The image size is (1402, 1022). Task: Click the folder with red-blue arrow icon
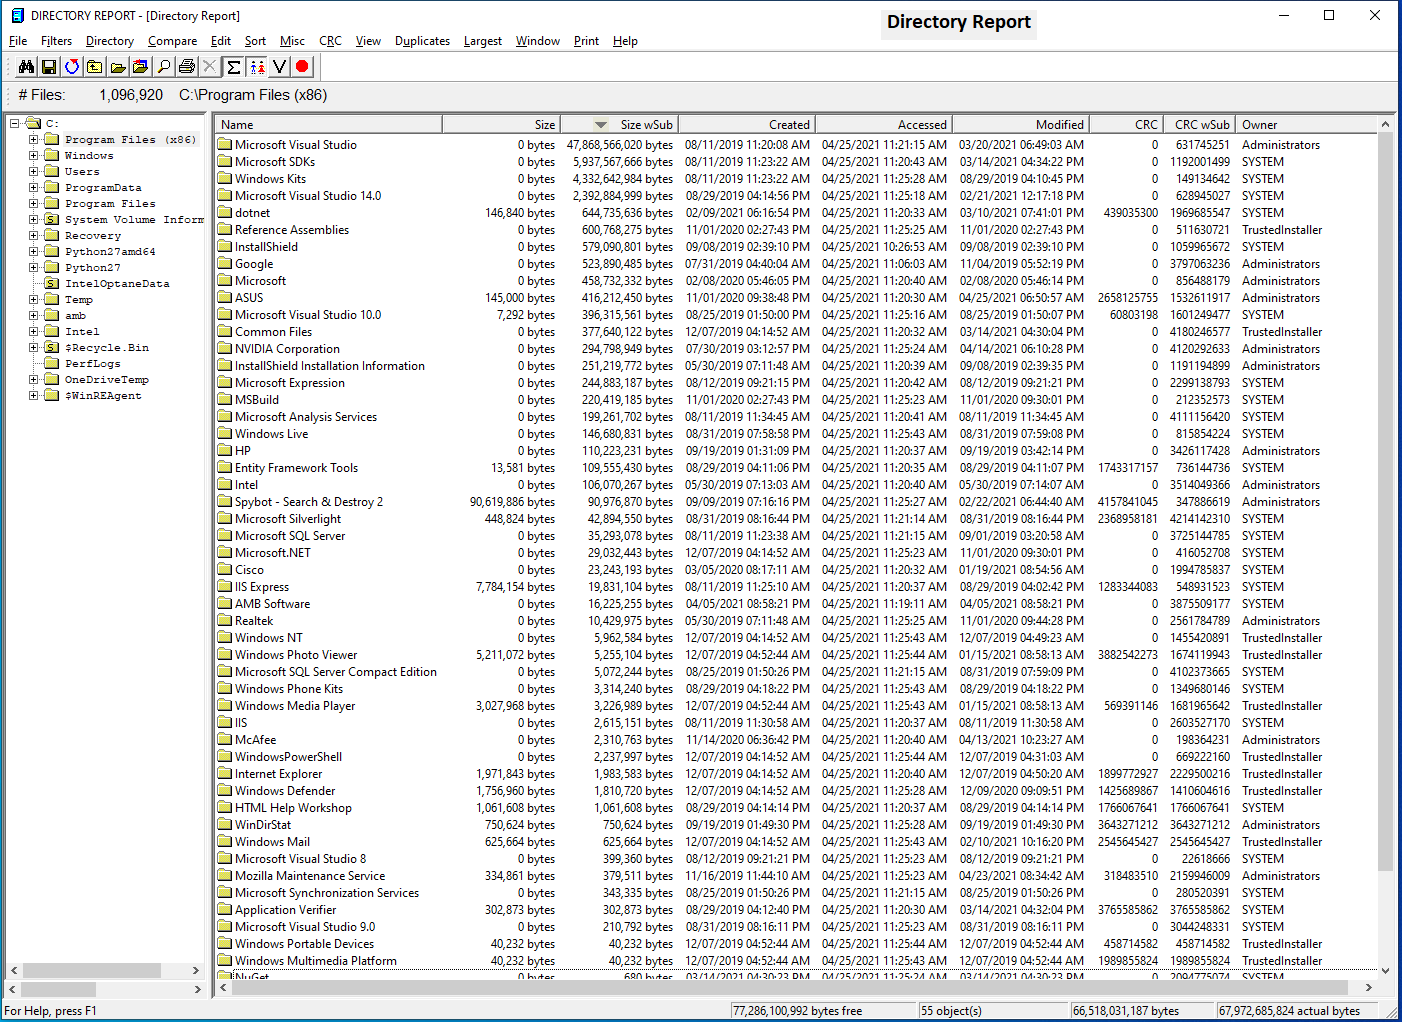click(141, 67)
